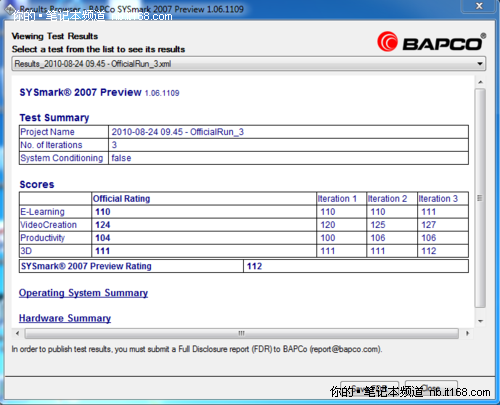Screen dimensions: 500x405
Task: Click the Iteration 1 column header
Action: (337, 199)
